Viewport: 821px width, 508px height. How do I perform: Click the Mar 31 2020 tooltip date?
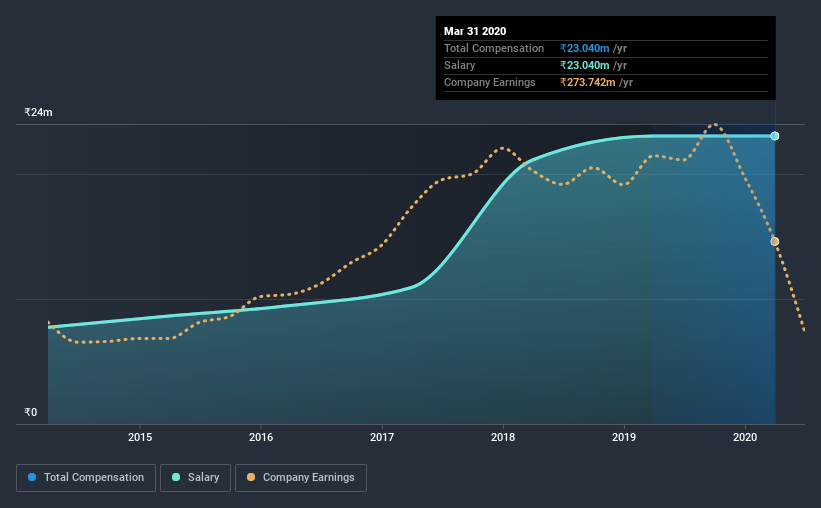pos(475,31)
